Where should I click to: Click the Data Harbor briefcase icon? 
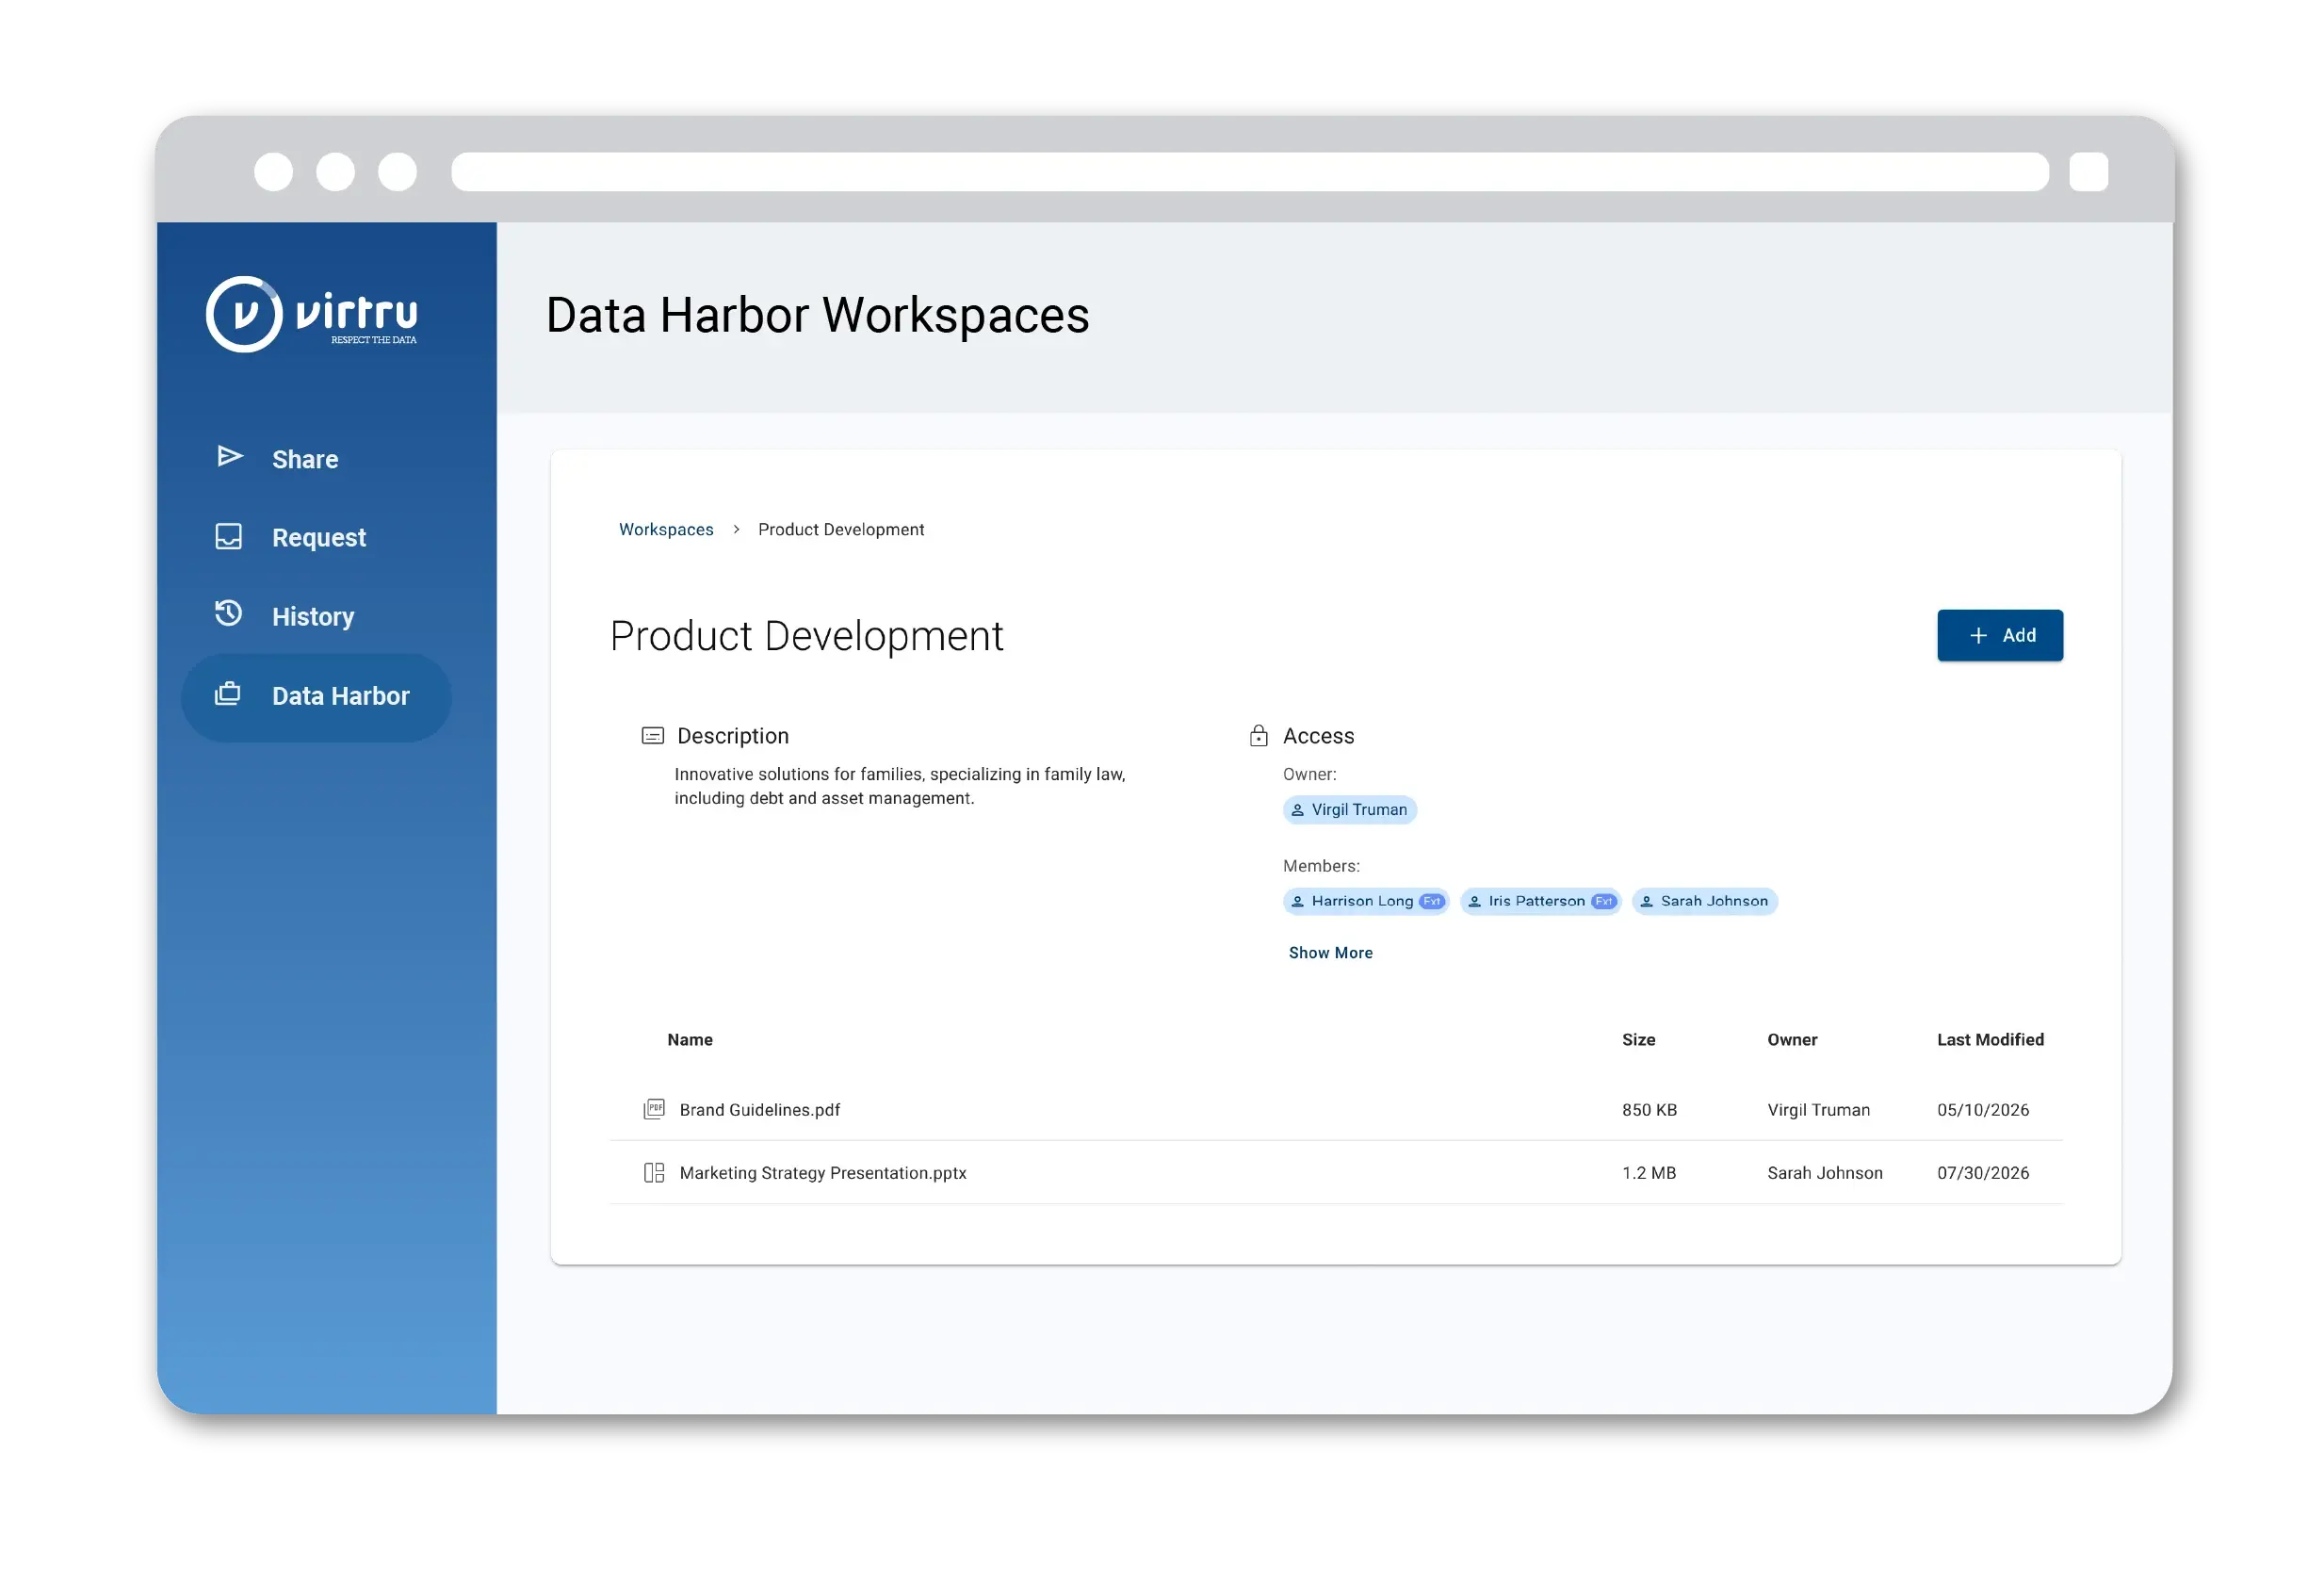pyautogui.click(x=228, y=693)
